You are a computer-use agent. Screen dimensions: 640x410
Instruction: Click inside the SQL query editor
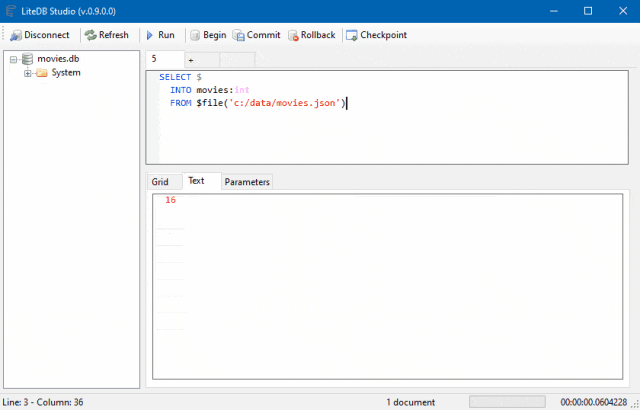pos(400,130)
